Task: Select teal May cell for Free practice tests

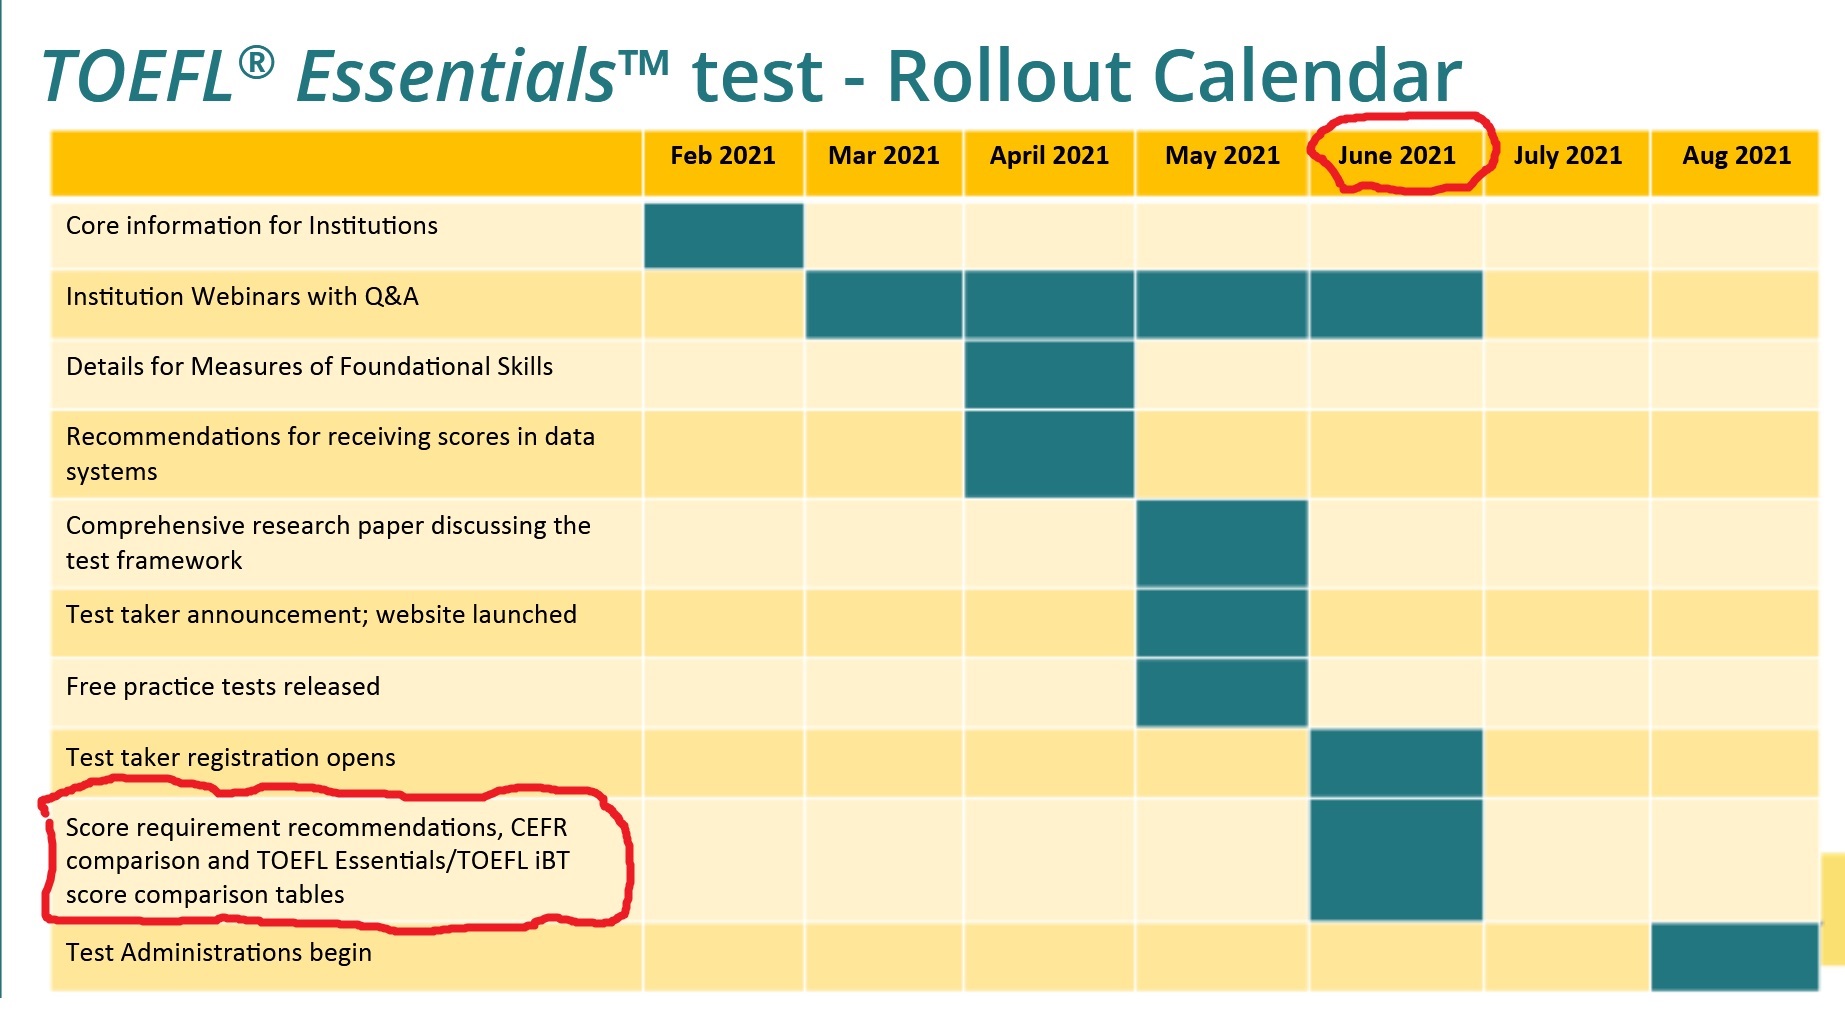Action: 1222,692
